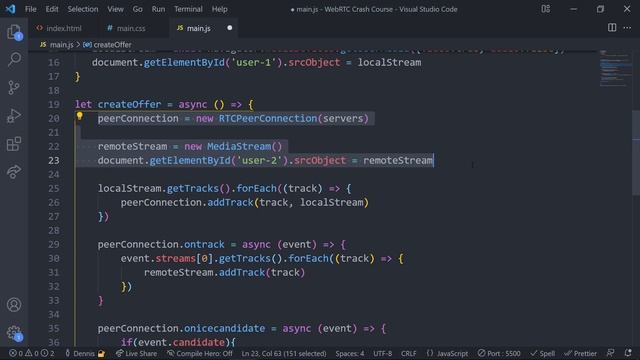Image resolution: width=640 pixels, height=360 pixels.
Task: Open the editor More Actions ellipsis
Action: (627, 28)
